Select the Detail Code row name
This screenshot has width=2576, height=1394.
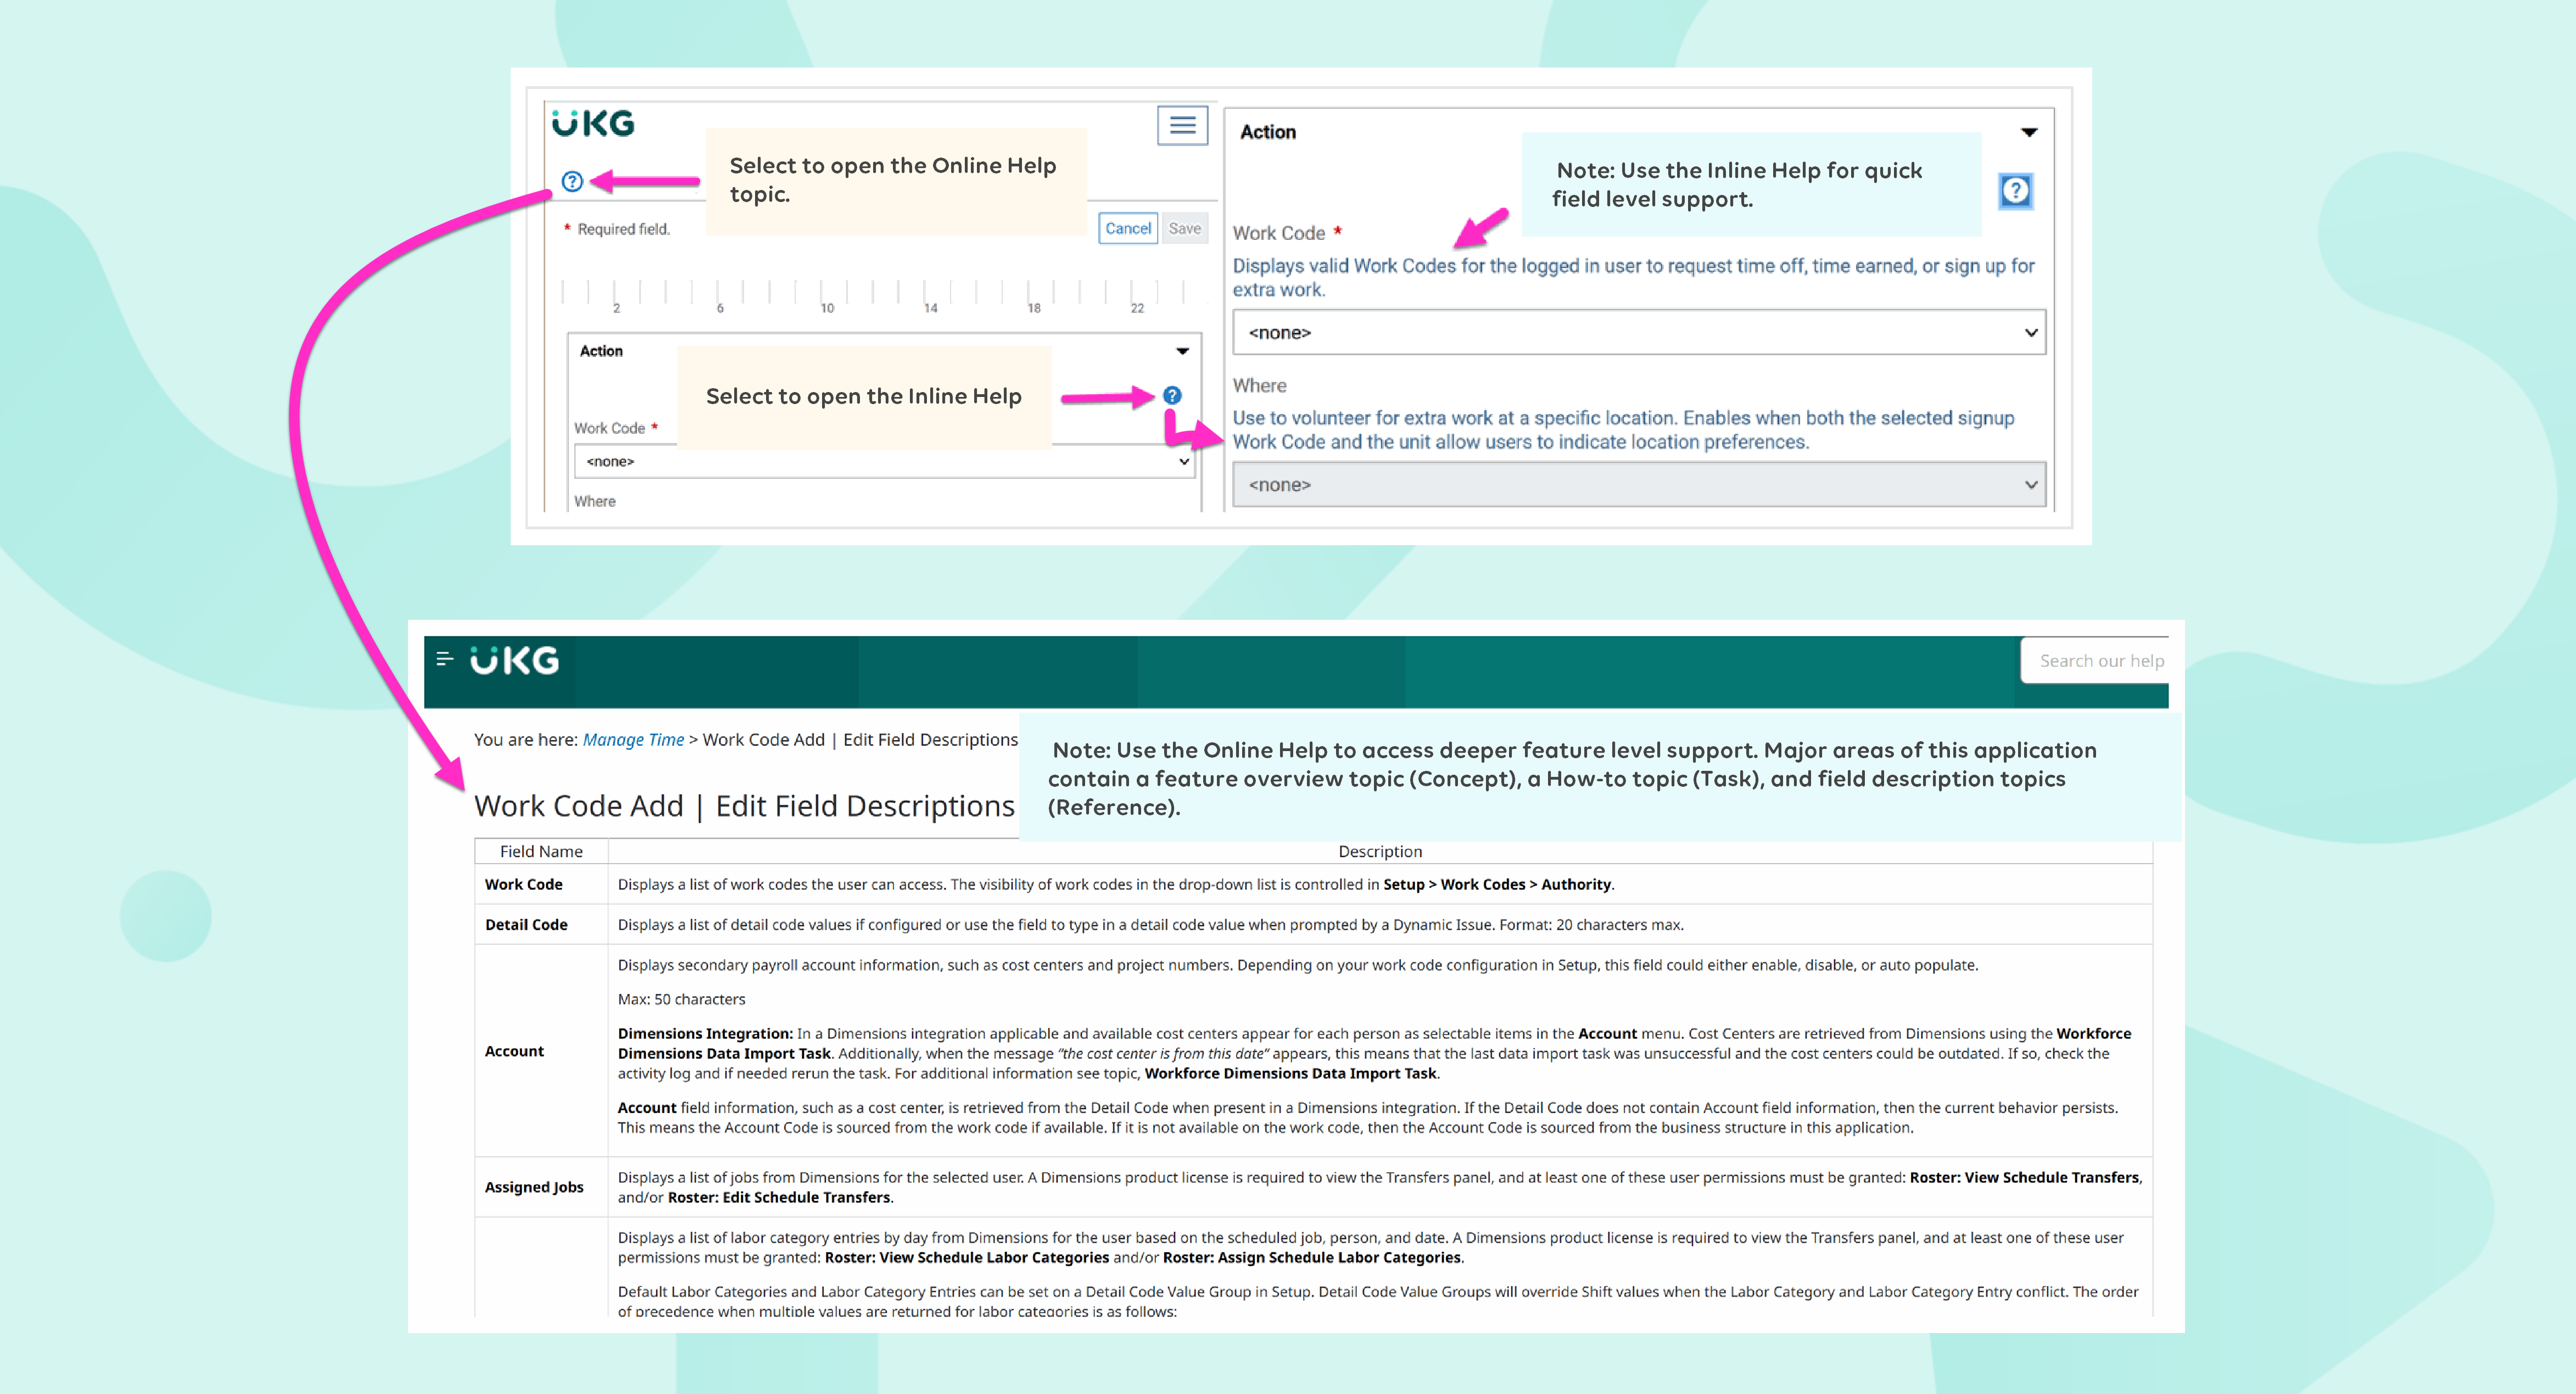[x=526, y=924]
